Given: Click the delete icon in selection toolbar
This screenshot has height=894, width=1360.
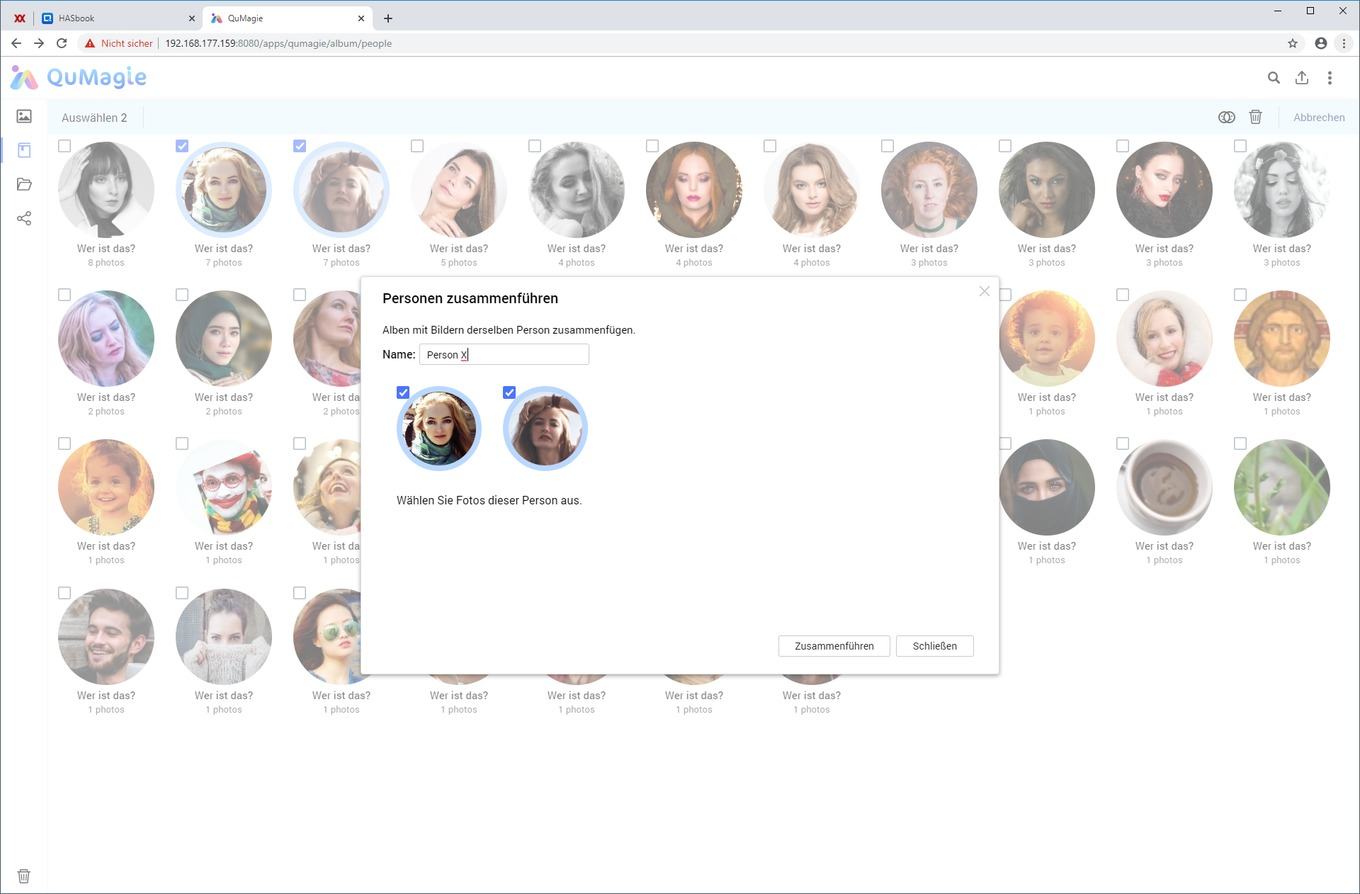Looking at the screenshot, I should (1255, 117).
